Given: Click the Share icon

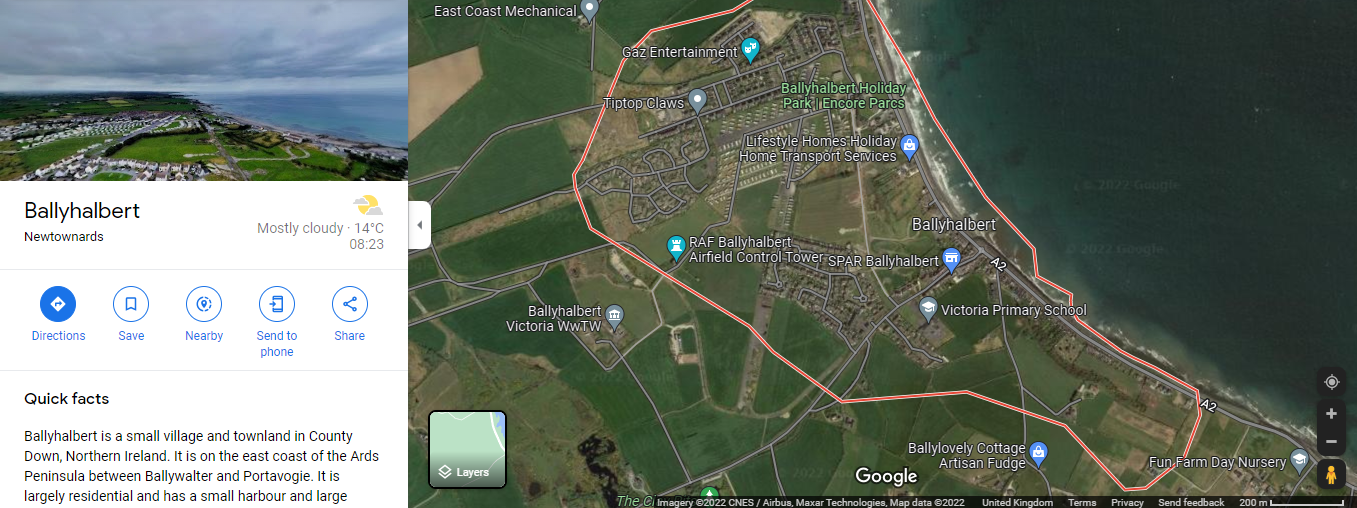Looking at the screenshot, I should click(x=350, y=304).
